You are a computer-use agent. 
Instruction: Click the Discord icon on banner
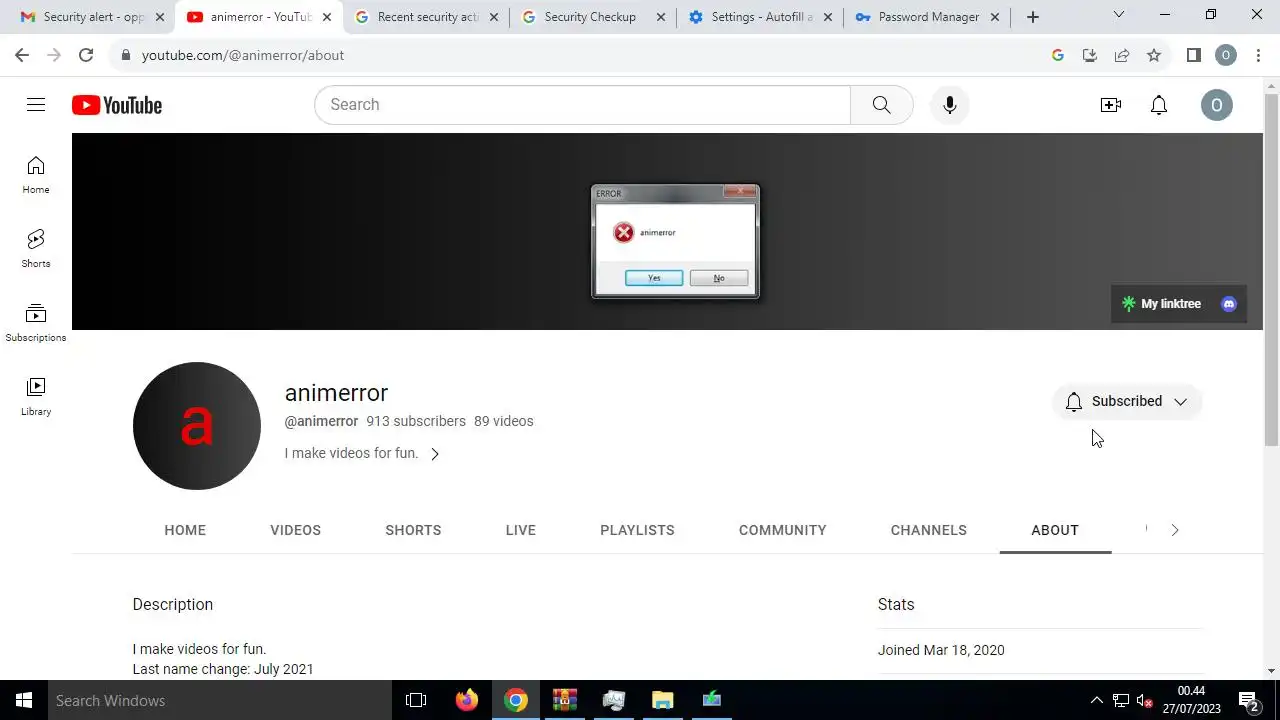click(1229, 304)
